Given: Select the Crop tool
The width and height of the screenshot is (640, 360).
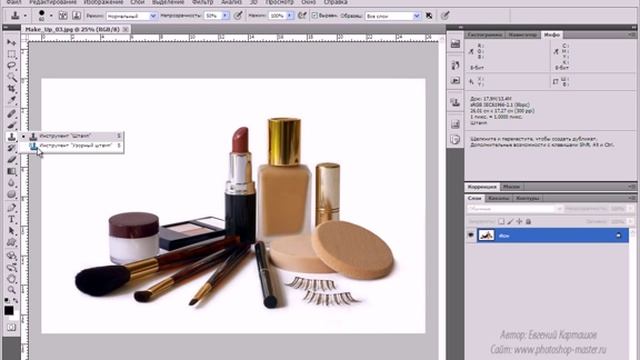Looking at the screenshot, I should (x=11, y=89).
